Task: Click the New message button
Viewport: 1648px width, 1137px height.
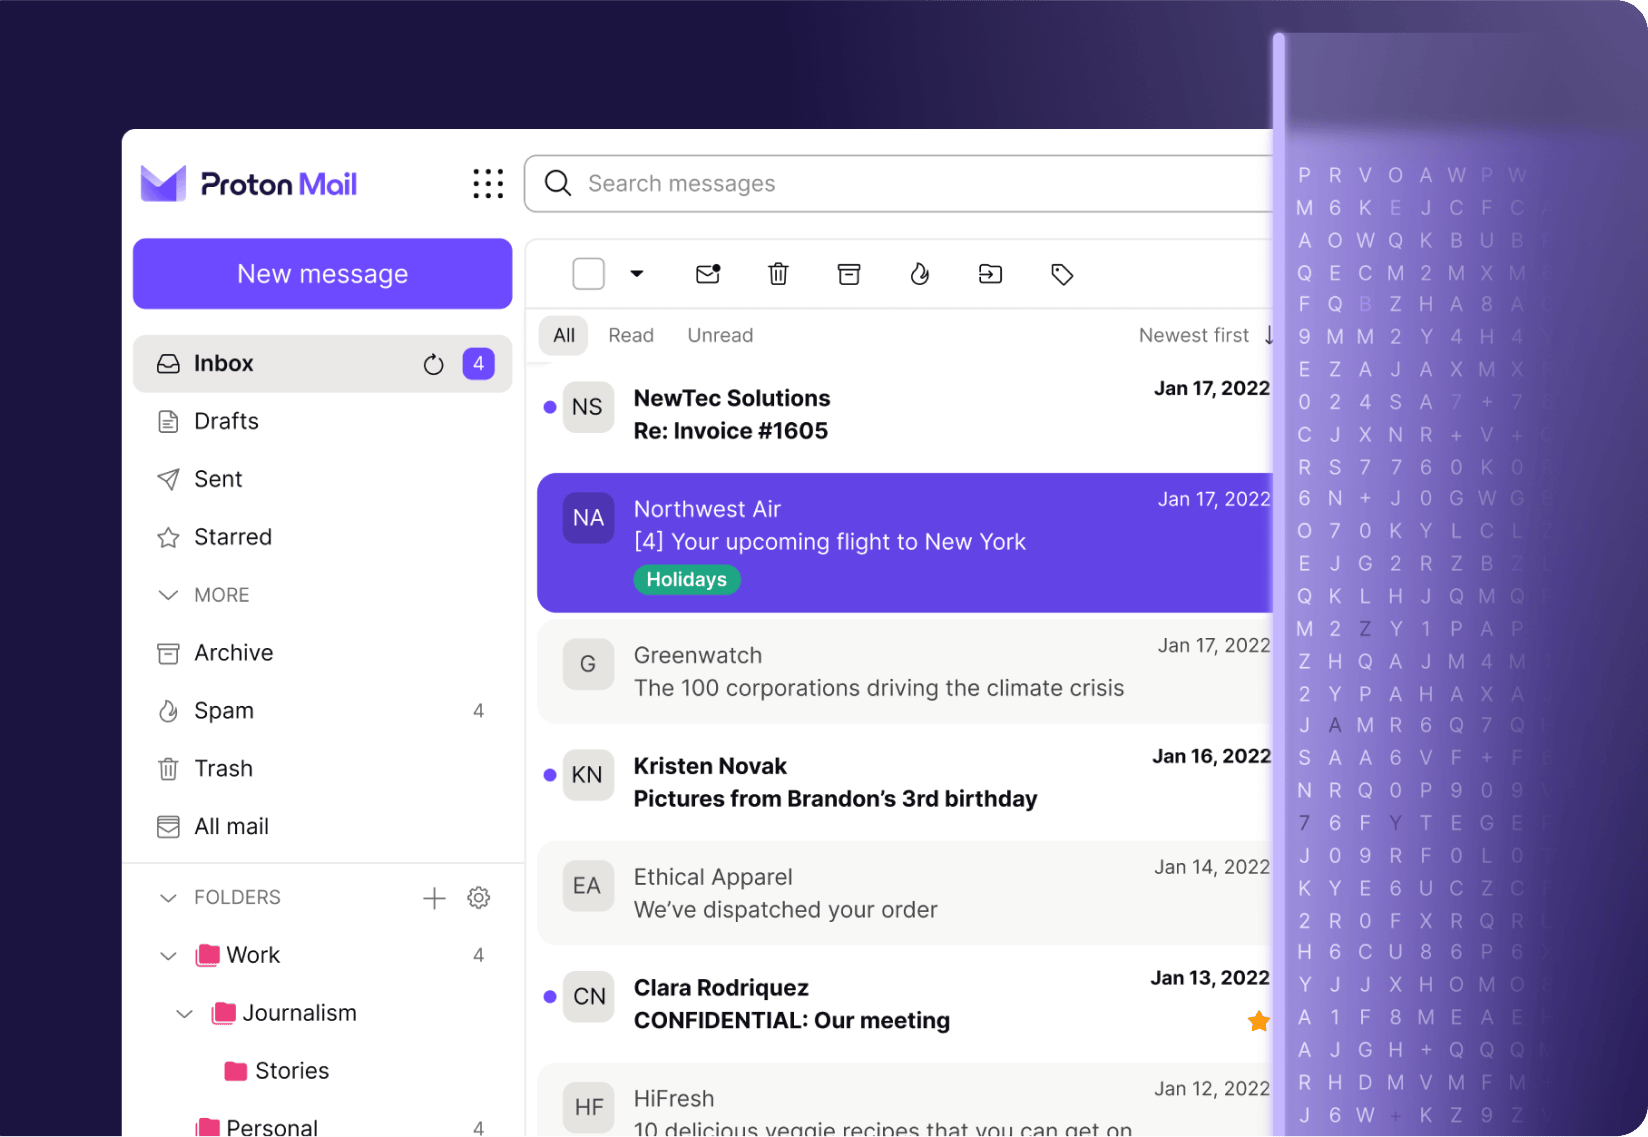Action: 322,273
